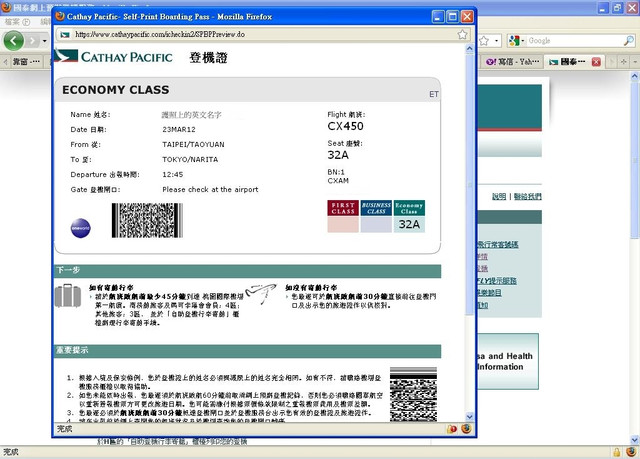Click 'Please check at the airport' text
Screen dimensions: 640x459
[x=210, y=190]
